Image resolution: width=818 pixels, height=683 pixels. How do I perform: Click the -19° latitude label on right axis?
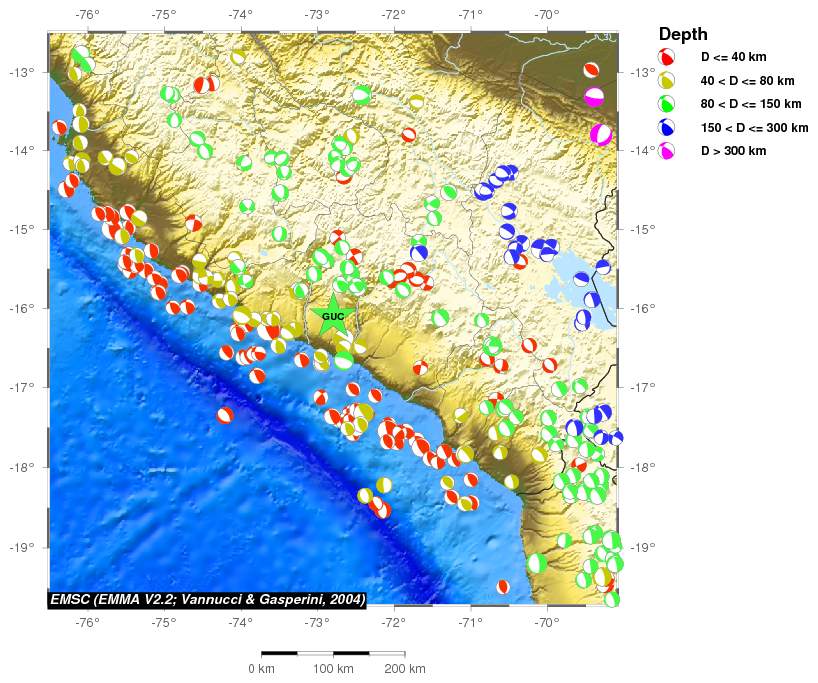tap(644, 547)
